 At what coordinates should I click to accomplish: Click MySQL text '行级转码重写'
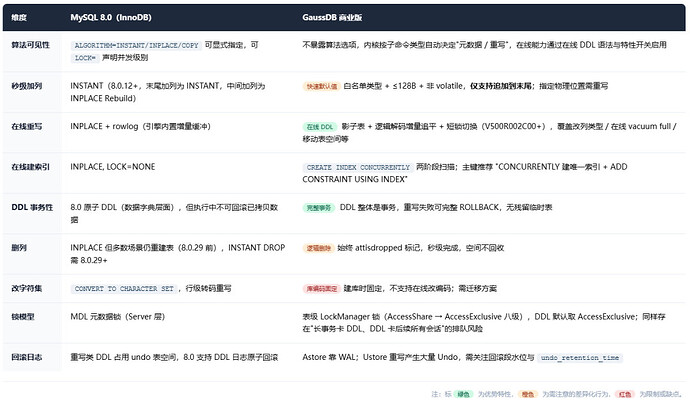click(208, 288)
